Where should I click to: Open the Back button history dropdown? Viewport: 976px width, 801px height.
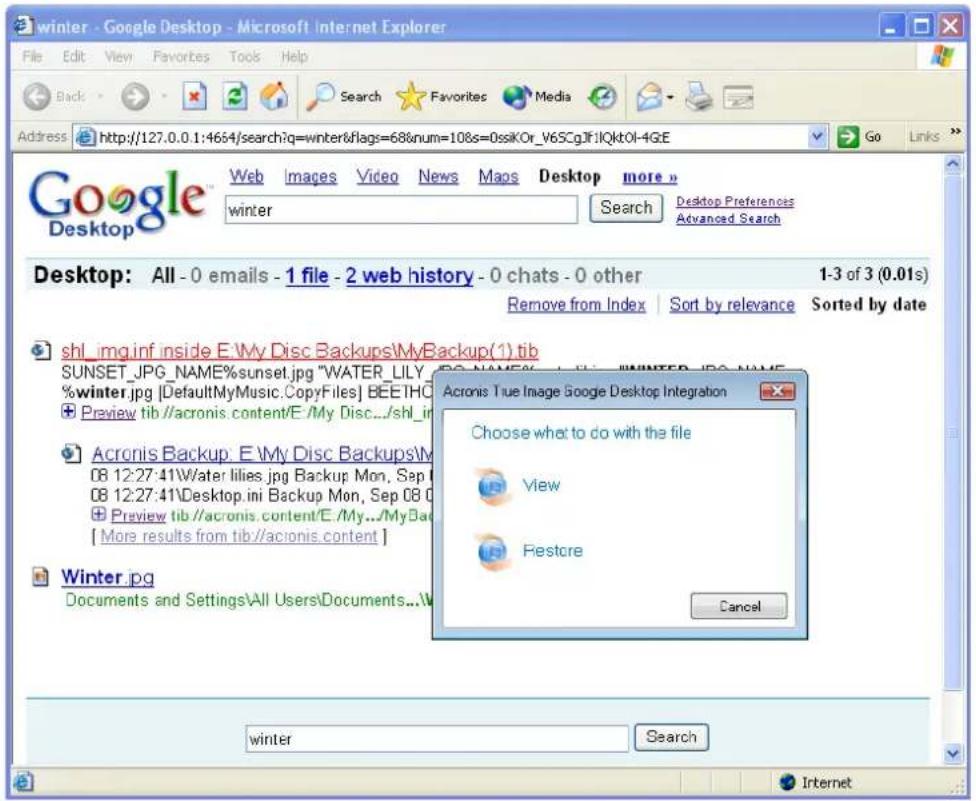click(x=100, y=96)
